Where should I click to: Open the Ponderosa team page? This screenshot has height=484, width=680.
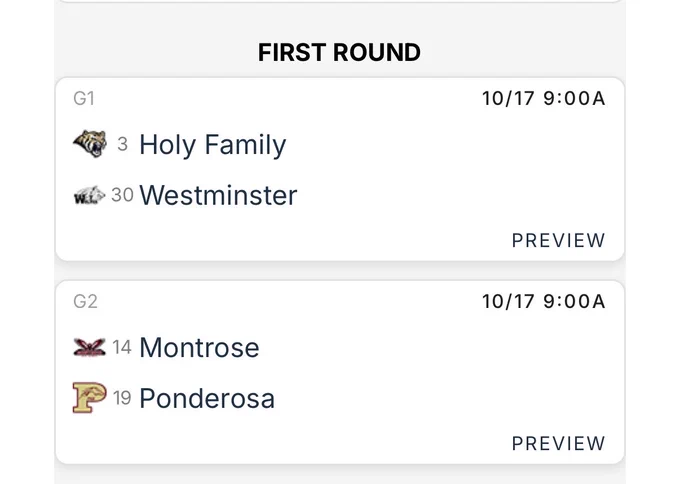(x=207, y=398)
